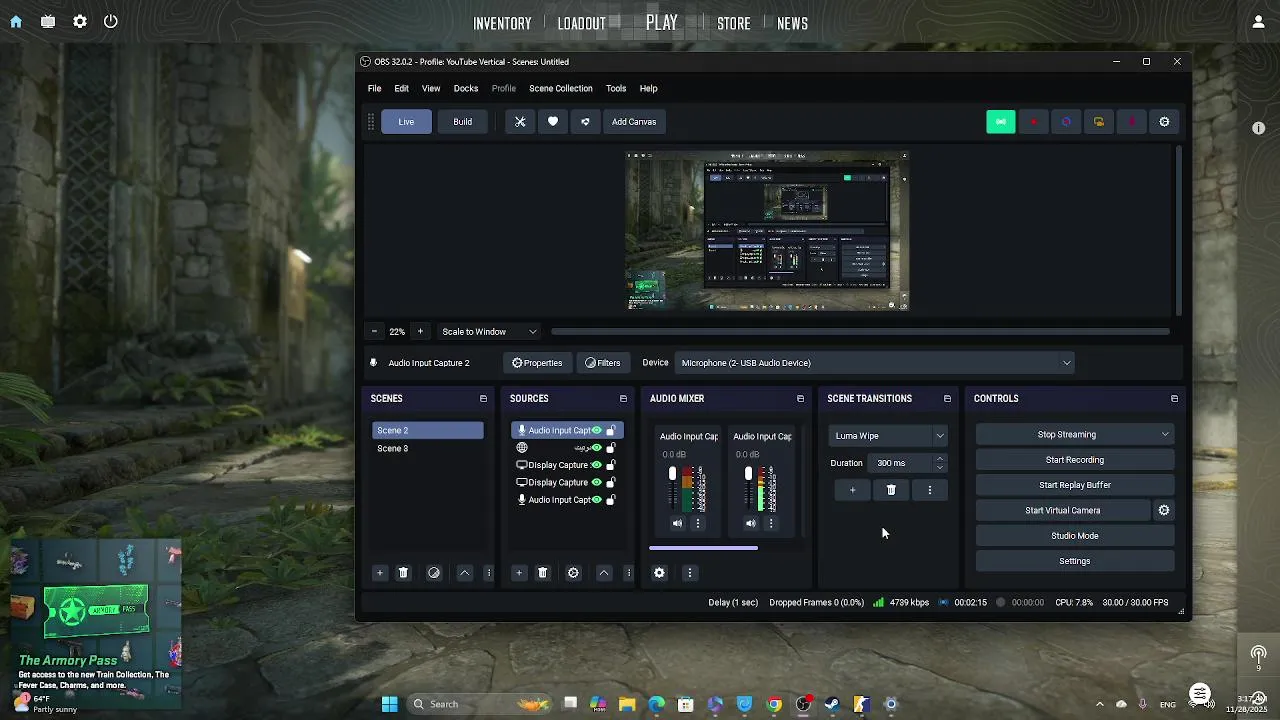The height and width of the screenshot is (720, 1280).
Task: Open transition properties three-dot menu
Action: tap(930, 490)
